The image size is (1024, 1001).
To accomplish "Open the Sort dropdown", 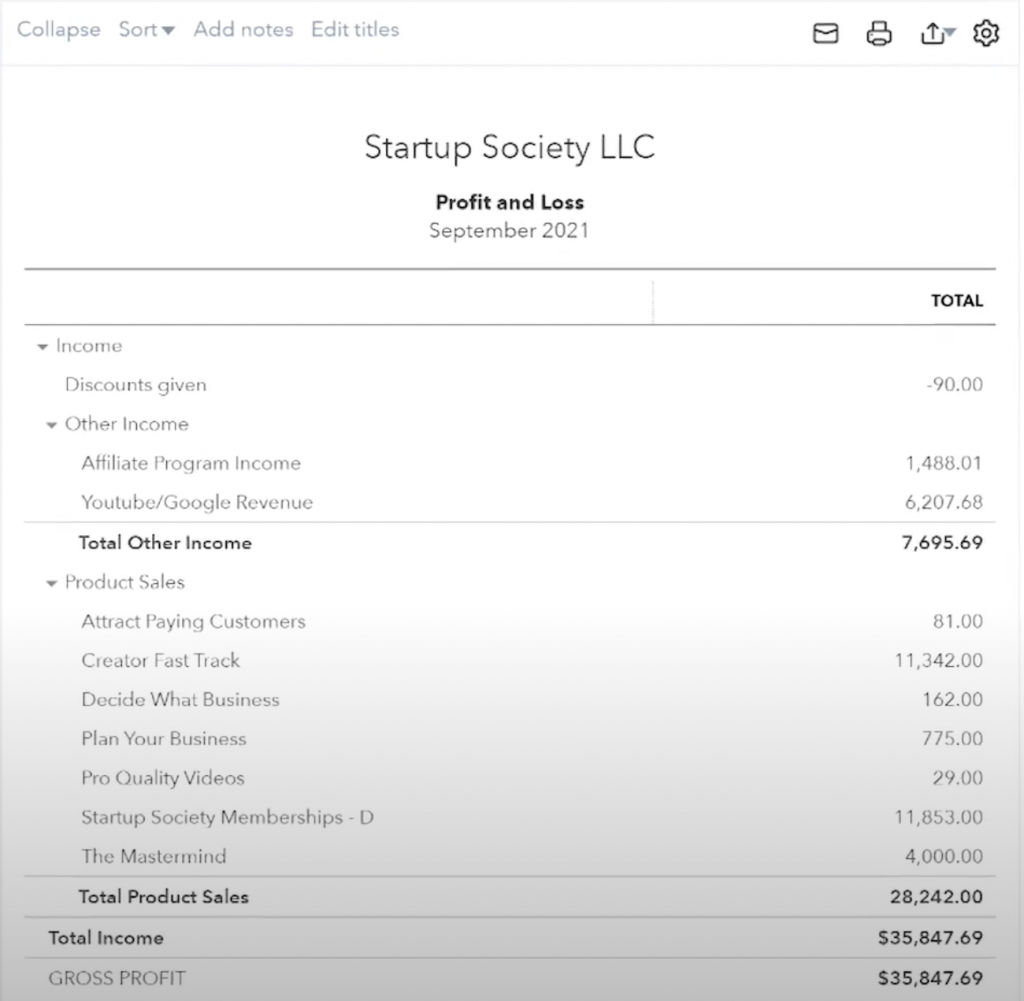I will [x=146, y=29].
